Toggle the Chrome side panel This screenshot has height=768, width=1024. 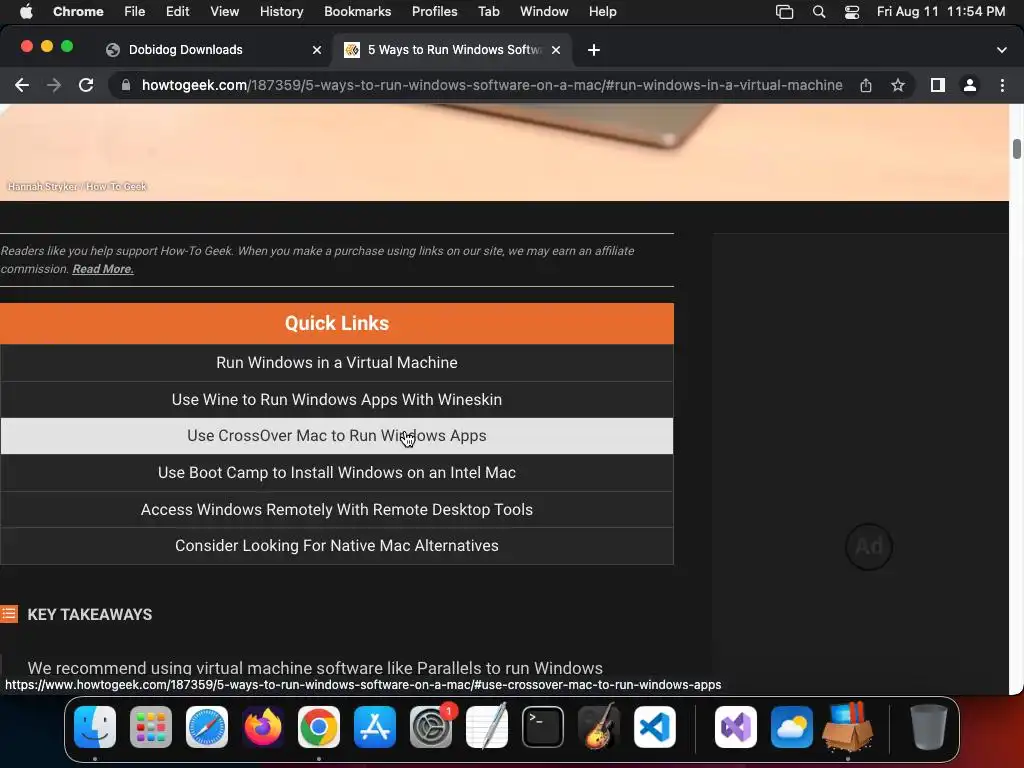click(938, 85)
